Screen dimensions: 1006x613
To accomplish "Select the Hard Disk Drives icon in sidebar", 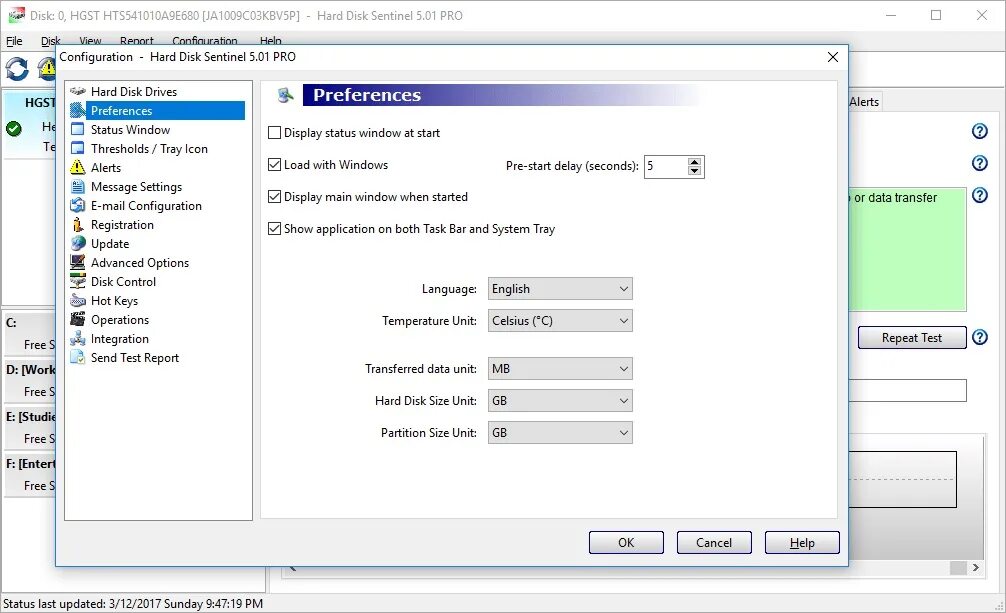I will pos(78,91).
